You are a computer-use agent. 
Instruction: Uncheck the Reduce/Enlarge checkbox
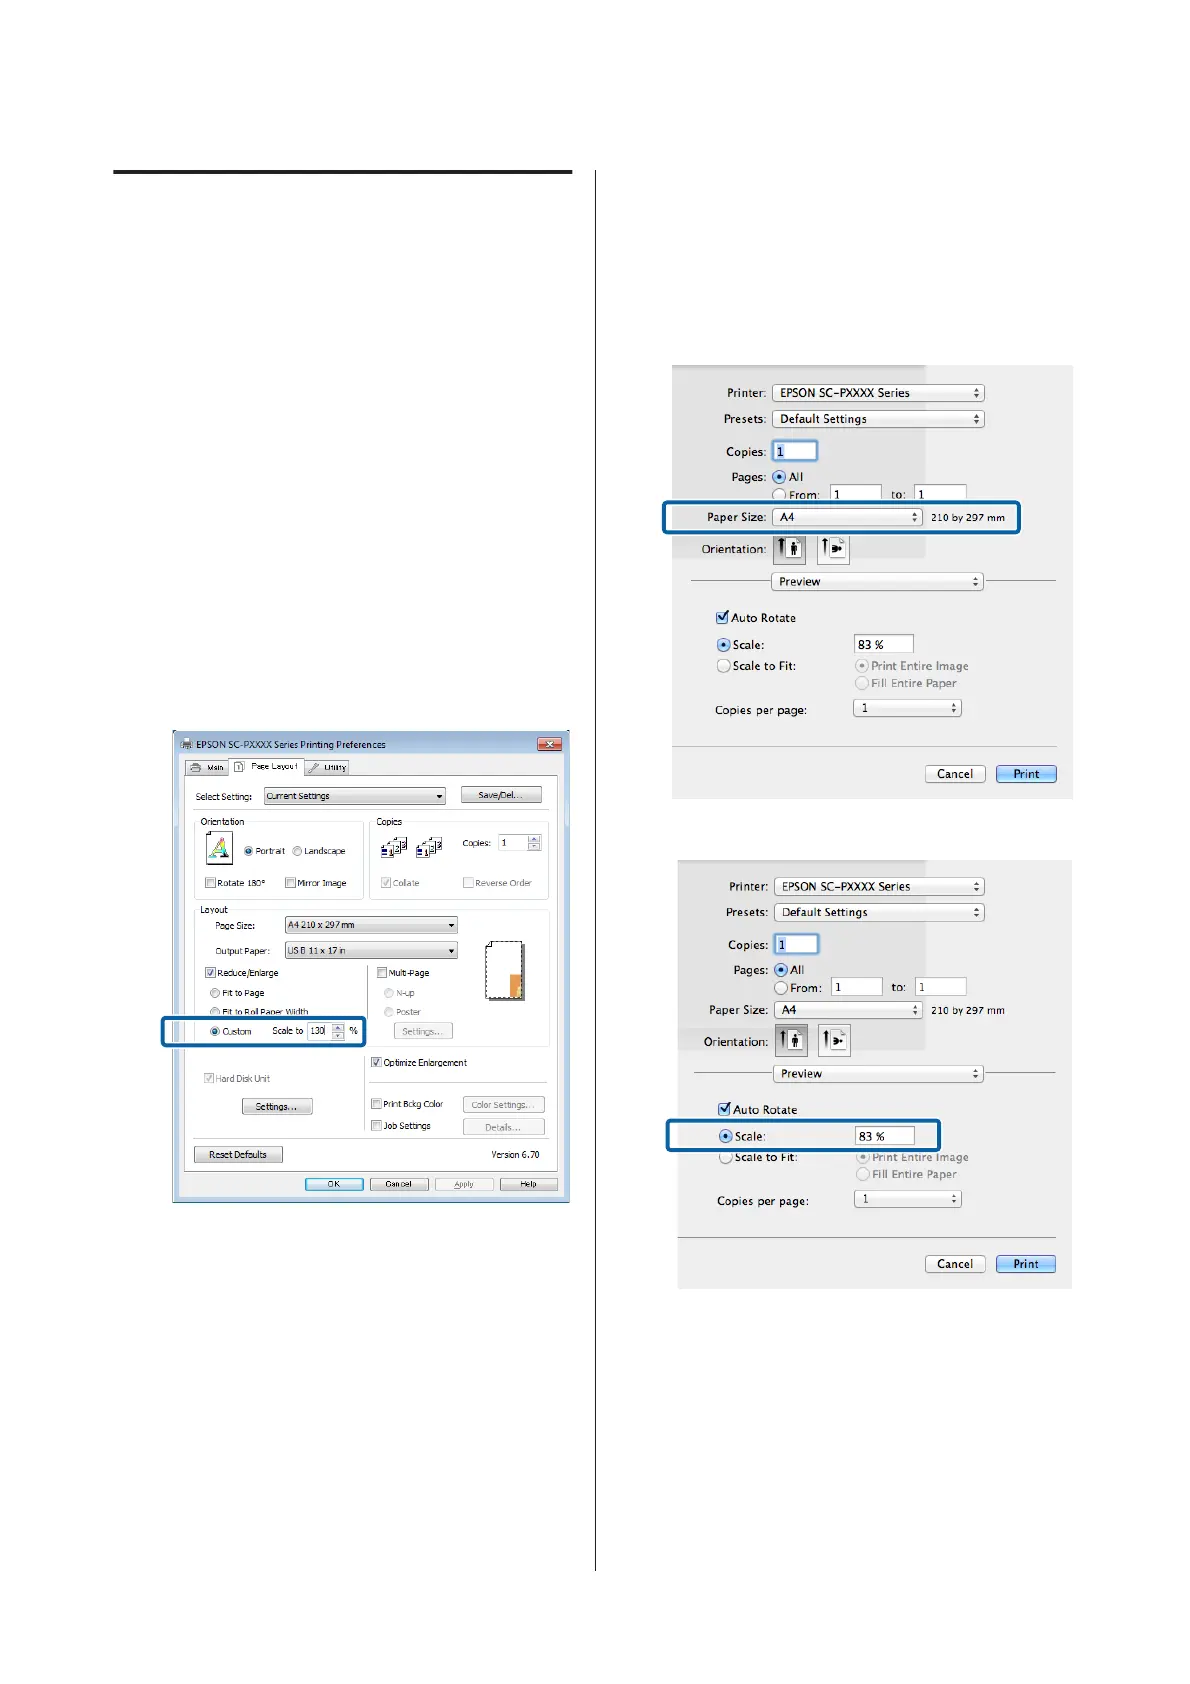pos(210,972)
